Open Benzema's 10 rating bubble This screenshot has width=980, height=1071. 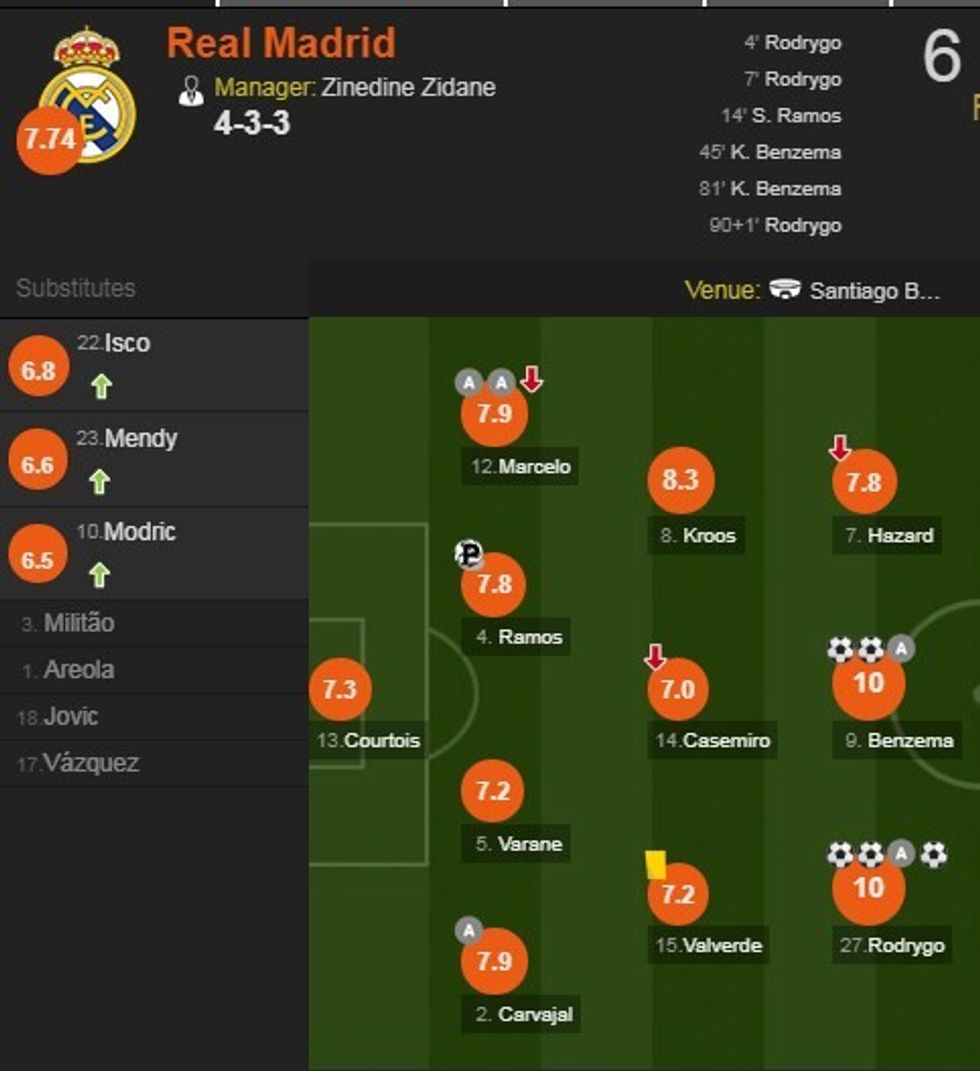(x=868, y=684)
